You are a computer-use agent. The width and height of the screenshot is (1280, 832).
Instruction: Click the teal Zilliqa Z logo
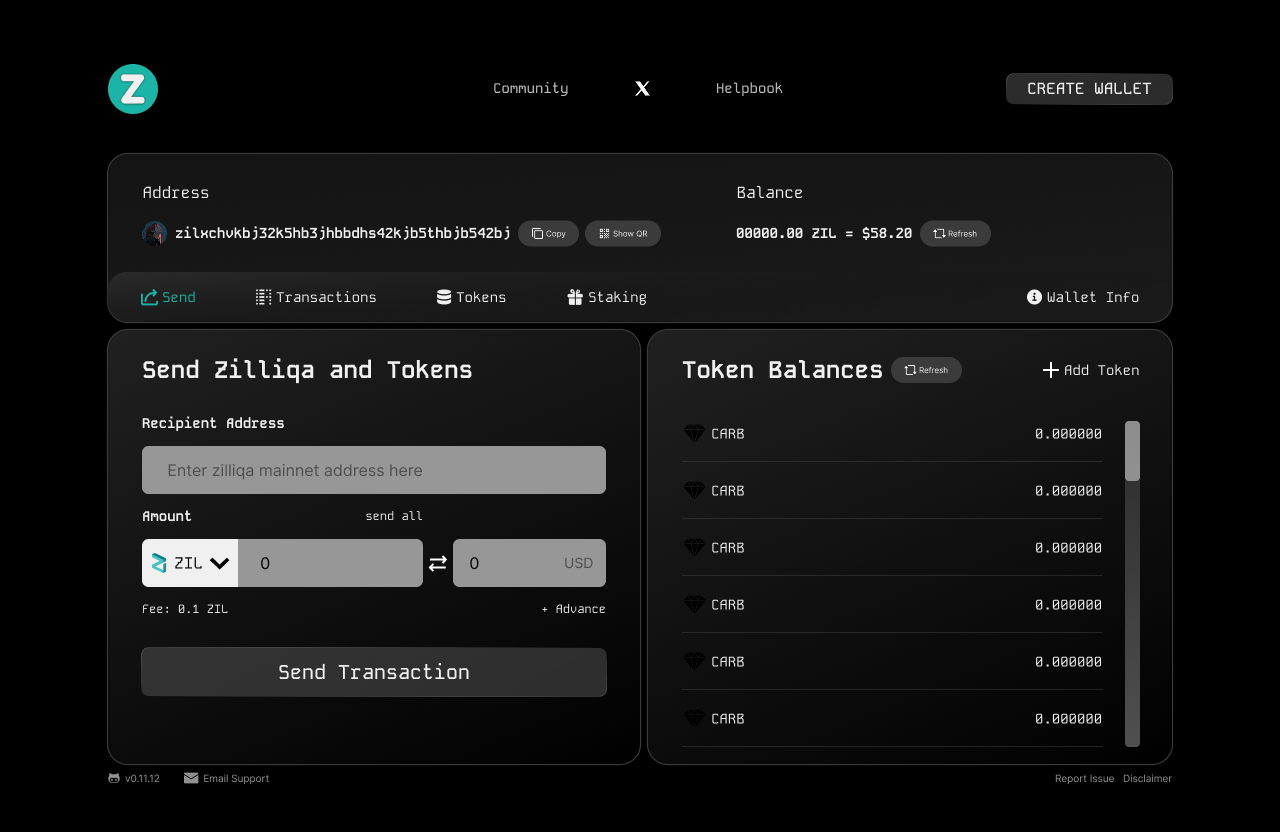(x=133, y=89)
